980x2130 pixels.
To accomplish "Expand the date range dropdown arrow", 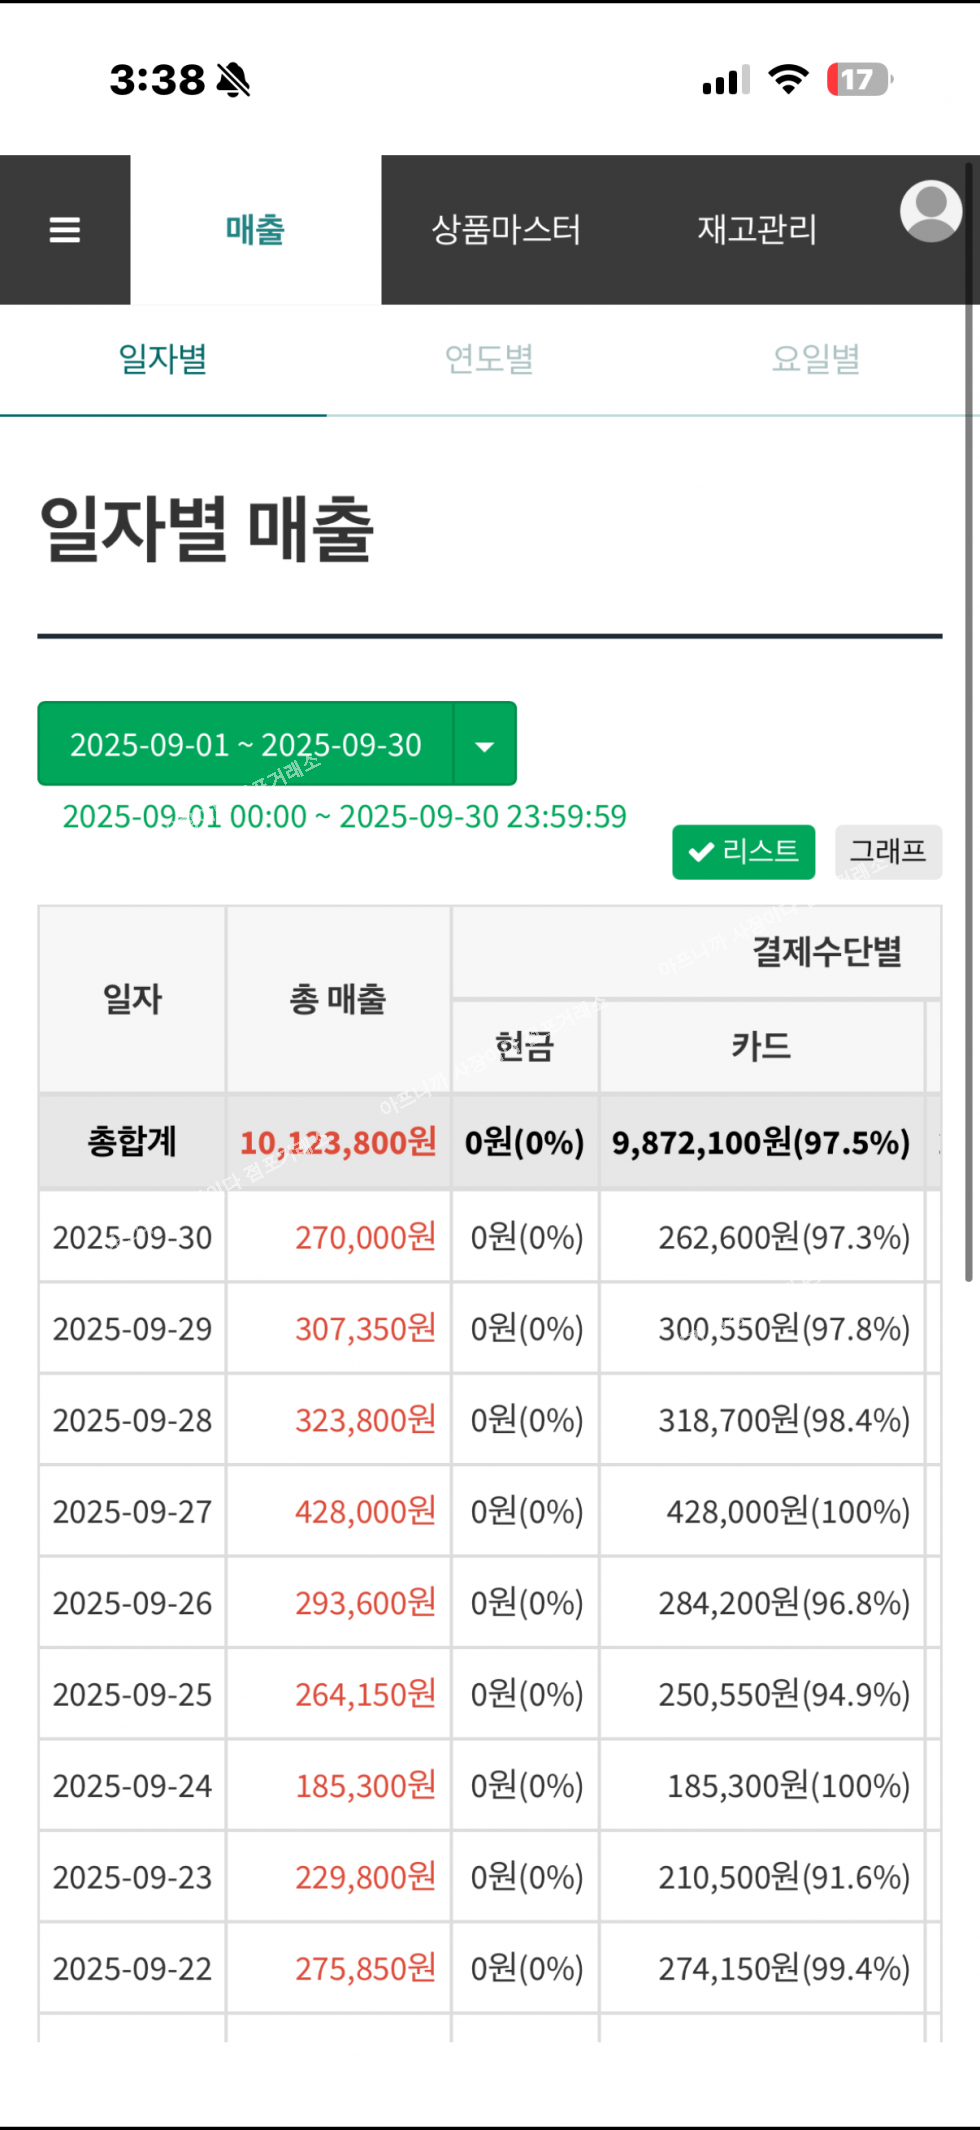I will pyautogui.click(x=485, y=745).
